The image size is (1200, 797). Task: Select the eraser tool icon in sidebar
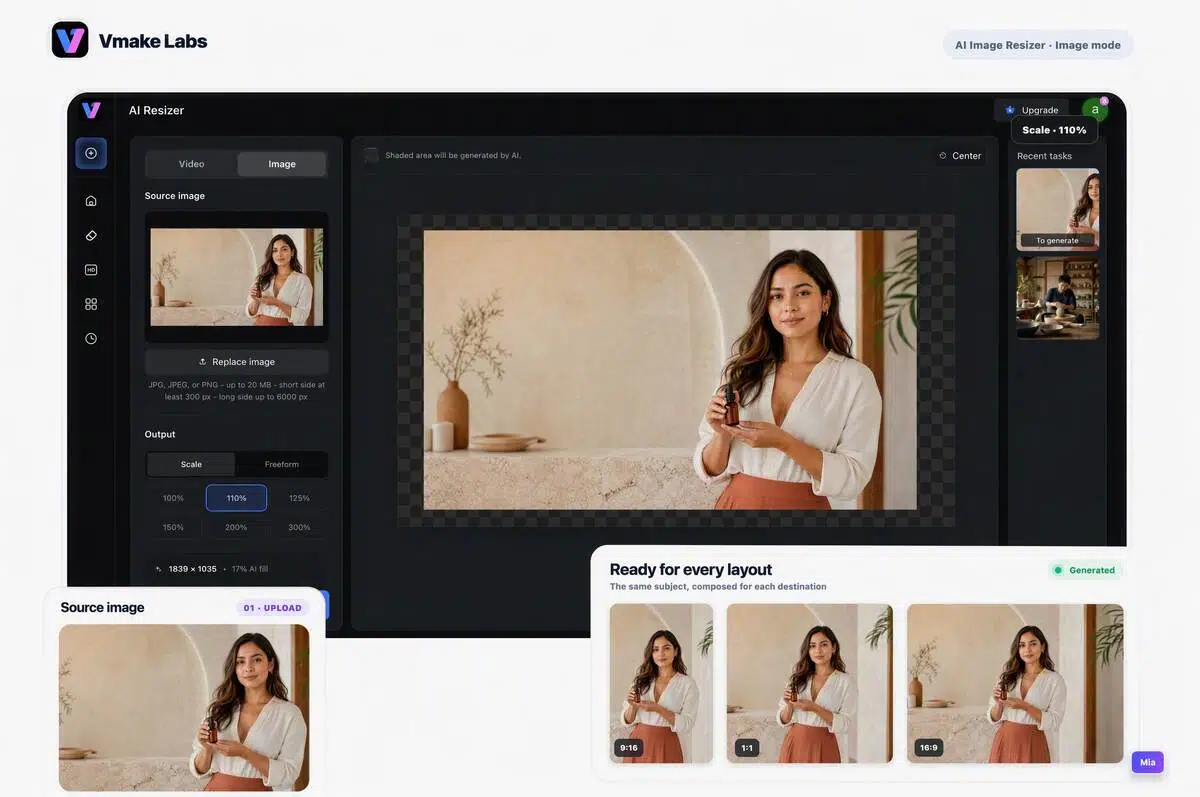91,235
